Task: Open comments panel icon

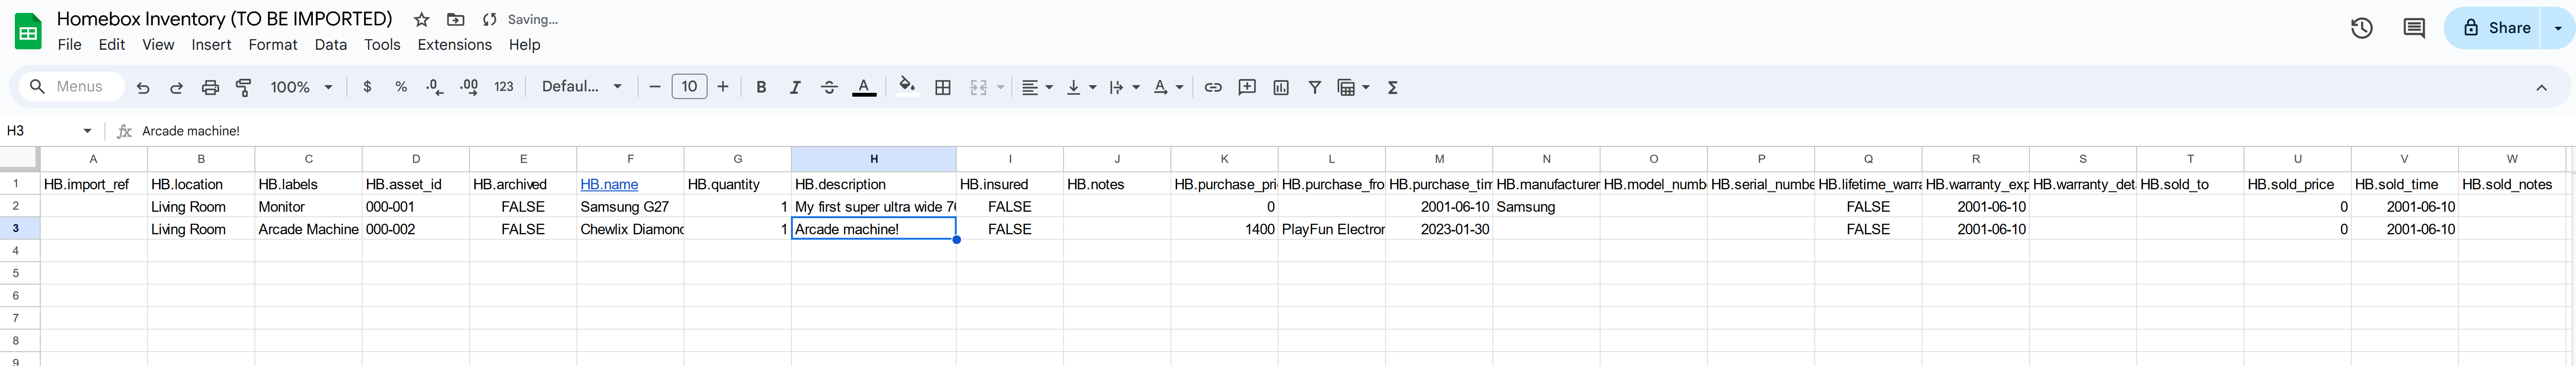Action: click(x=2414, y=28)
